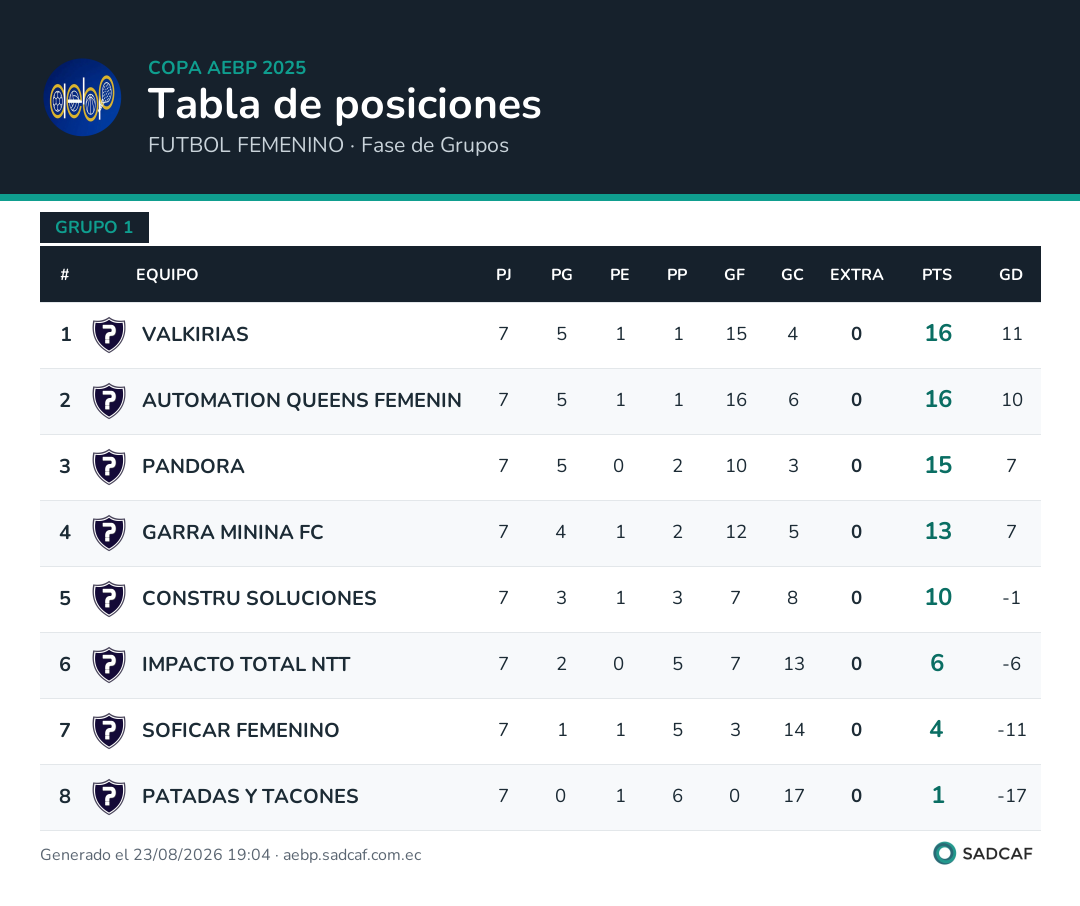Click the SADCAF ring logo icon
The width and height of the screenshot is (1080, 906).
point(944,853)
